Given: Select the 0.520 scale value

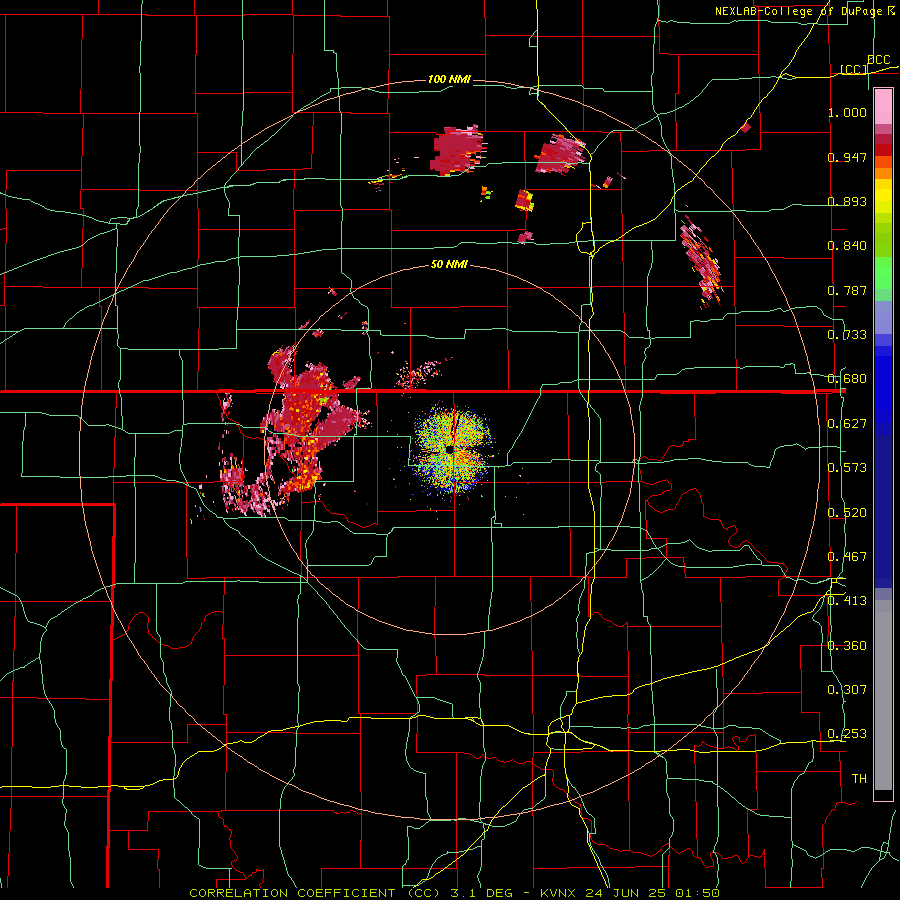Looking at the screenshot, I should pyautogui.click(x=847, y=513).
